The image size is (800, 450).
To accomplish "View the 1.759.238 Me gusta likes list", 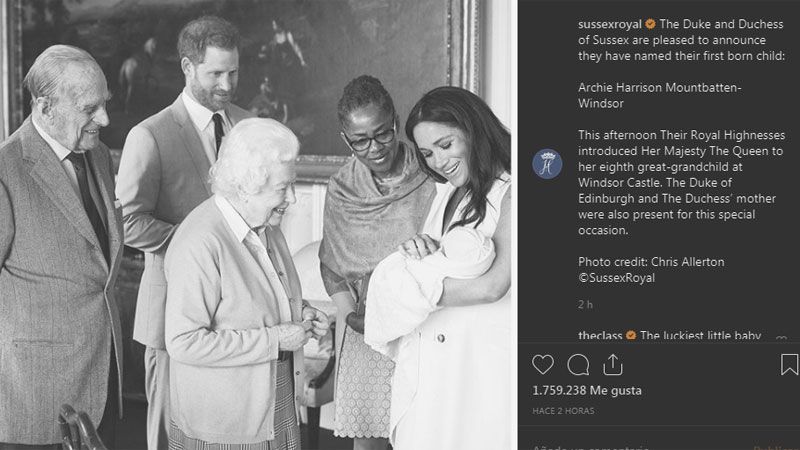I will pos(587,390).
